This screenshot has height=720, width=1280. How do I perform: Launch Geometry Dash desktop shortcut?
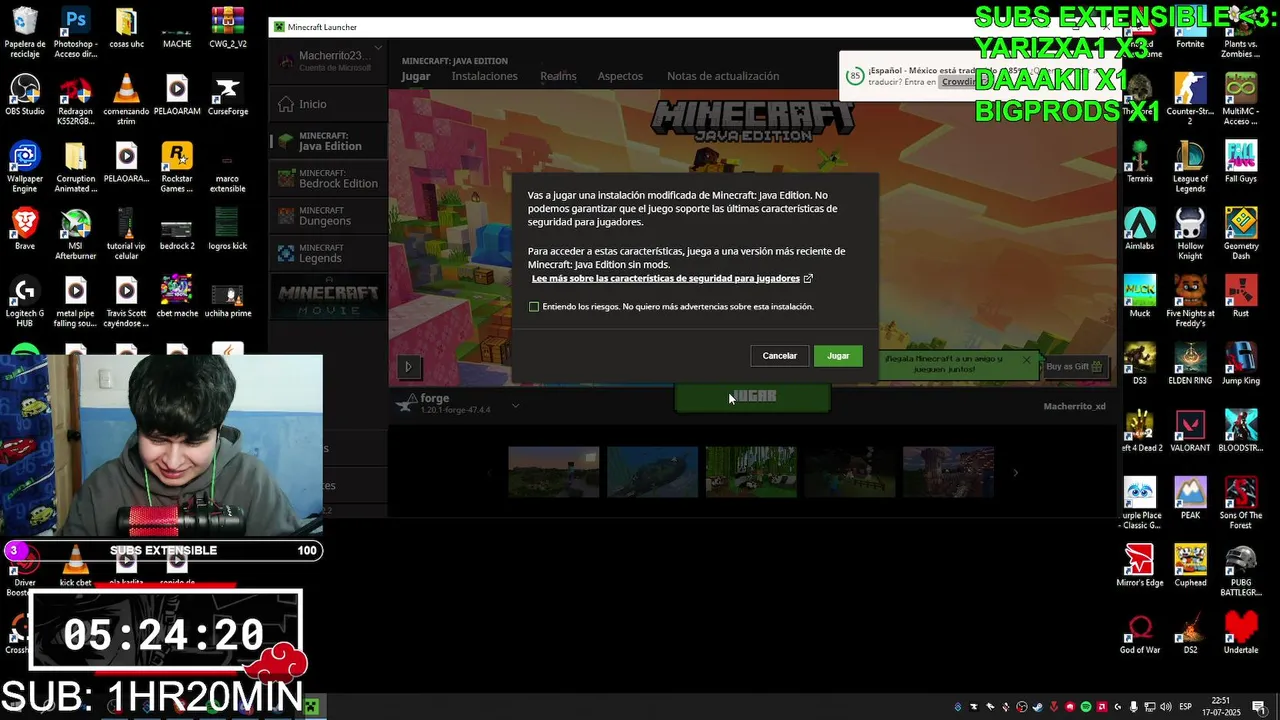coord(1241,234)
